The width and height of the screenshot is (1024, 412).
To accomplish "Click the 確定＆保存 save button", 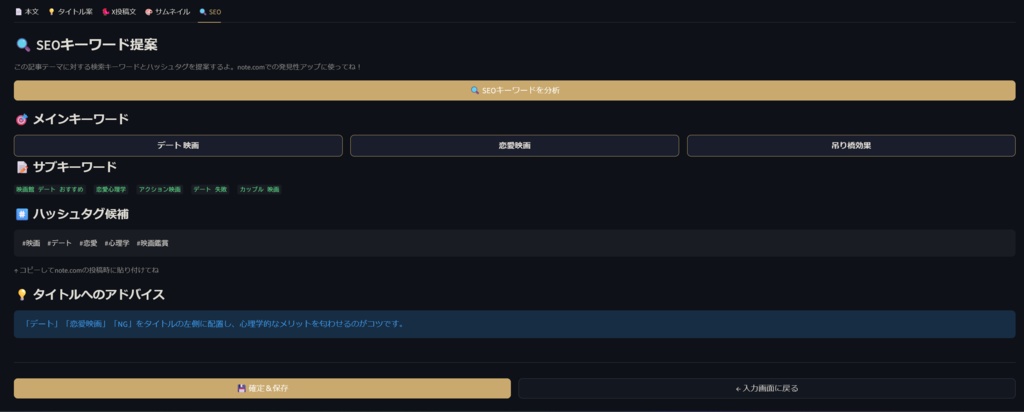I will point(263,388).
